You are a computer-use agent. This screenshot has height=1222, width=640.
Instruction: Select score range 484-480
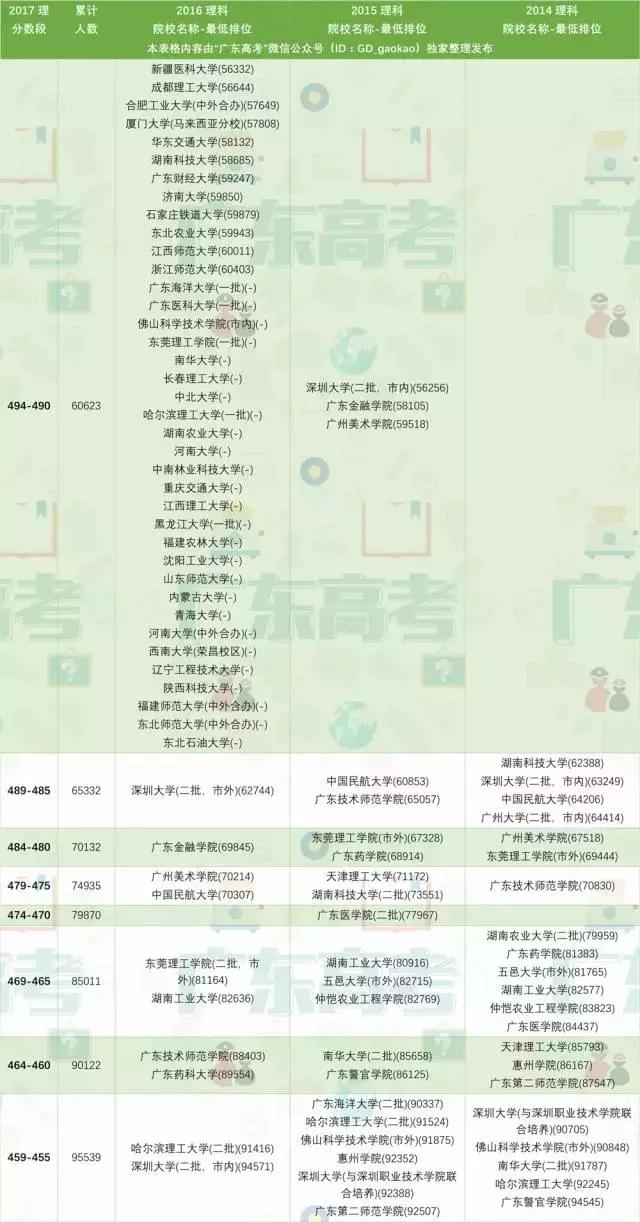(29, 847)
